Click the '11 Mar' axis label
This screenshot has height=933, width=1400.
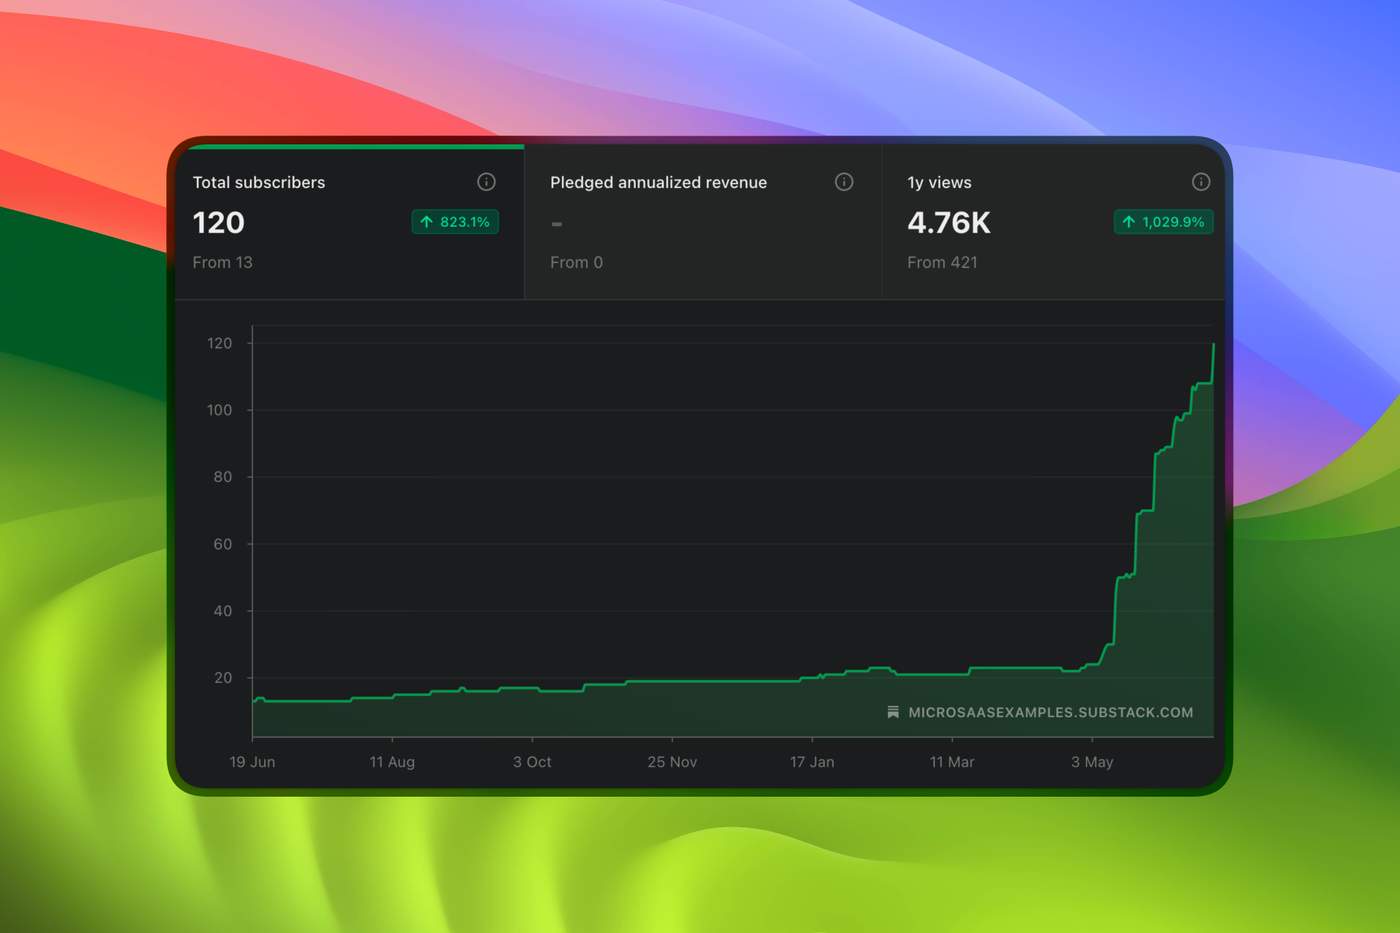click(x=952, y=762)
